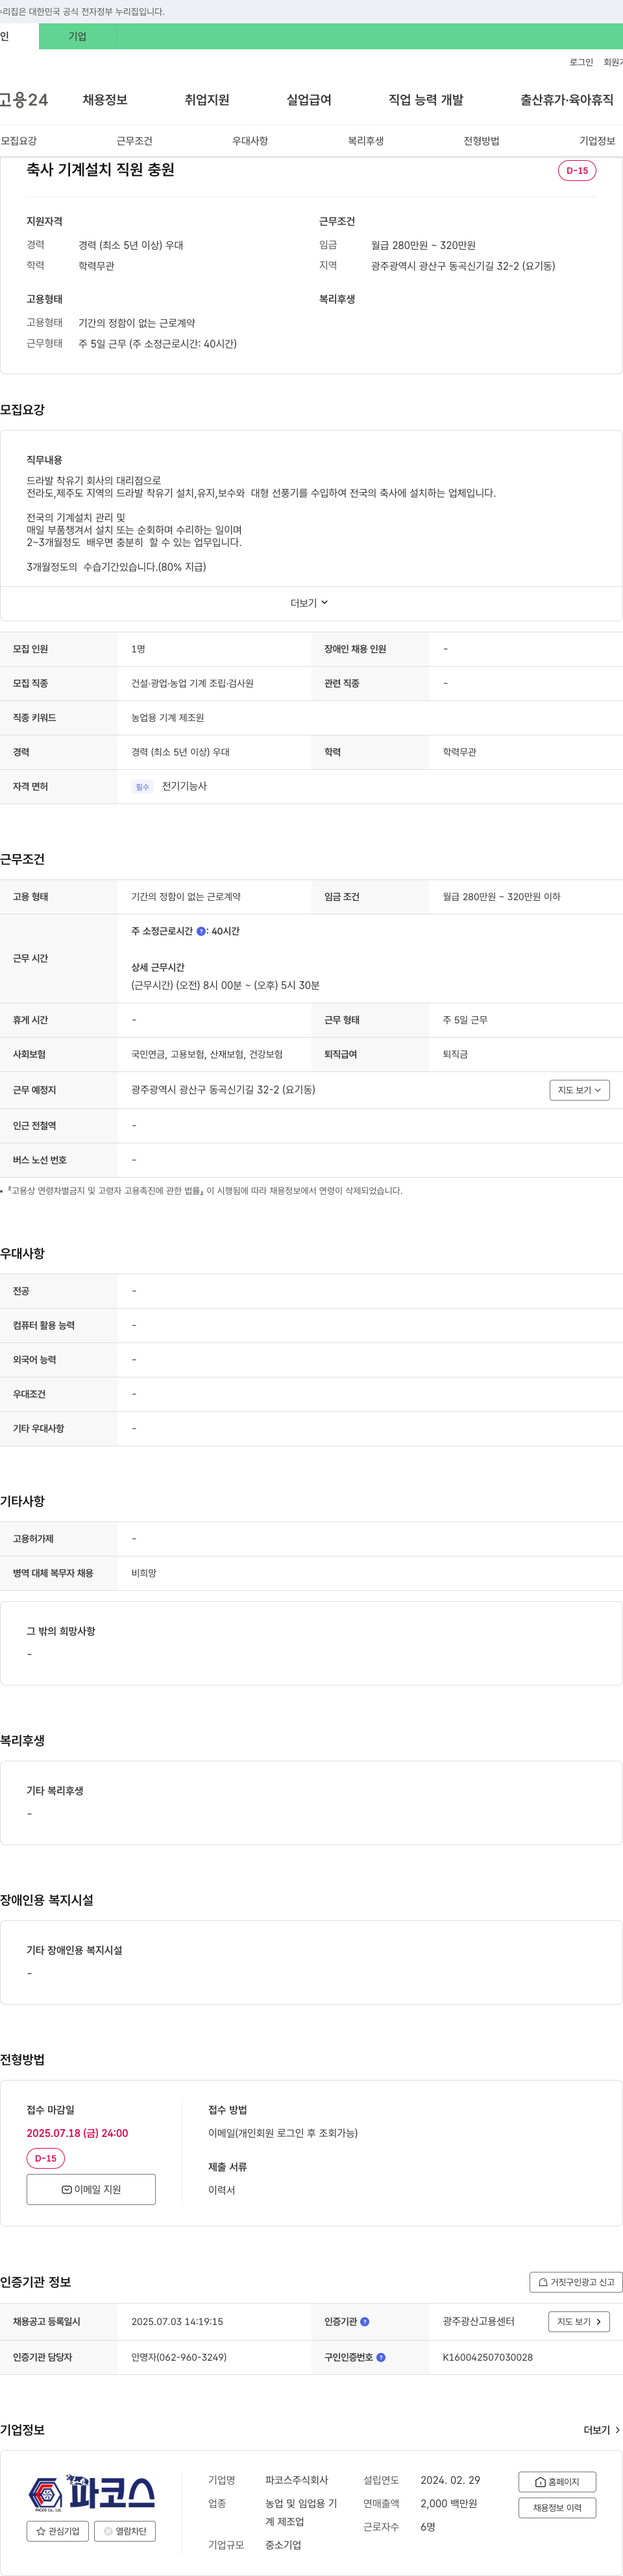Click the 구인인증번호 help icon
The width and height of the screenshot is (623, 2576).
click(381, 2357)
